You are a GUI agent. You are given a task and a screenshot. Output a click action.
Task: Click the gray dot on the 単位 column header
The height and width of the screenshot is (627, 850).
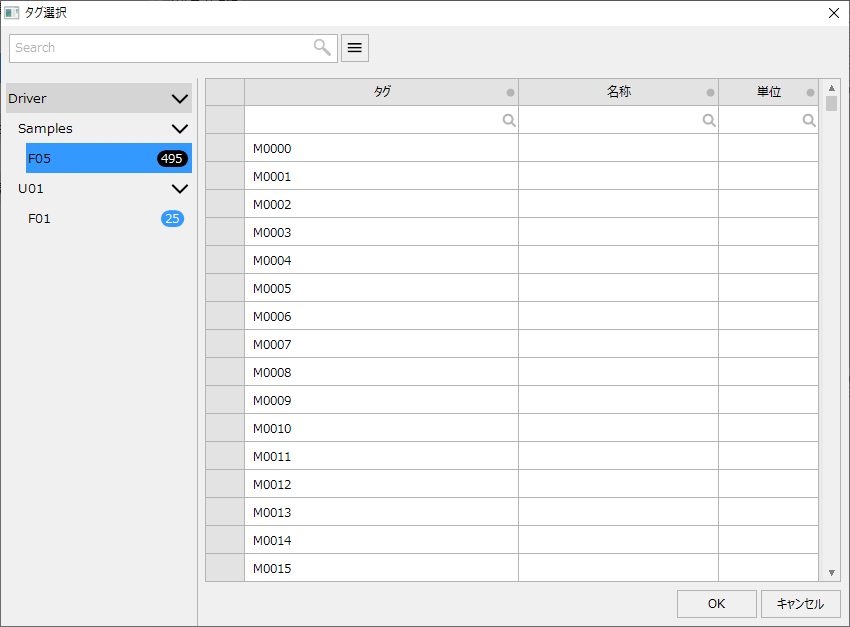tap(810, 91)
